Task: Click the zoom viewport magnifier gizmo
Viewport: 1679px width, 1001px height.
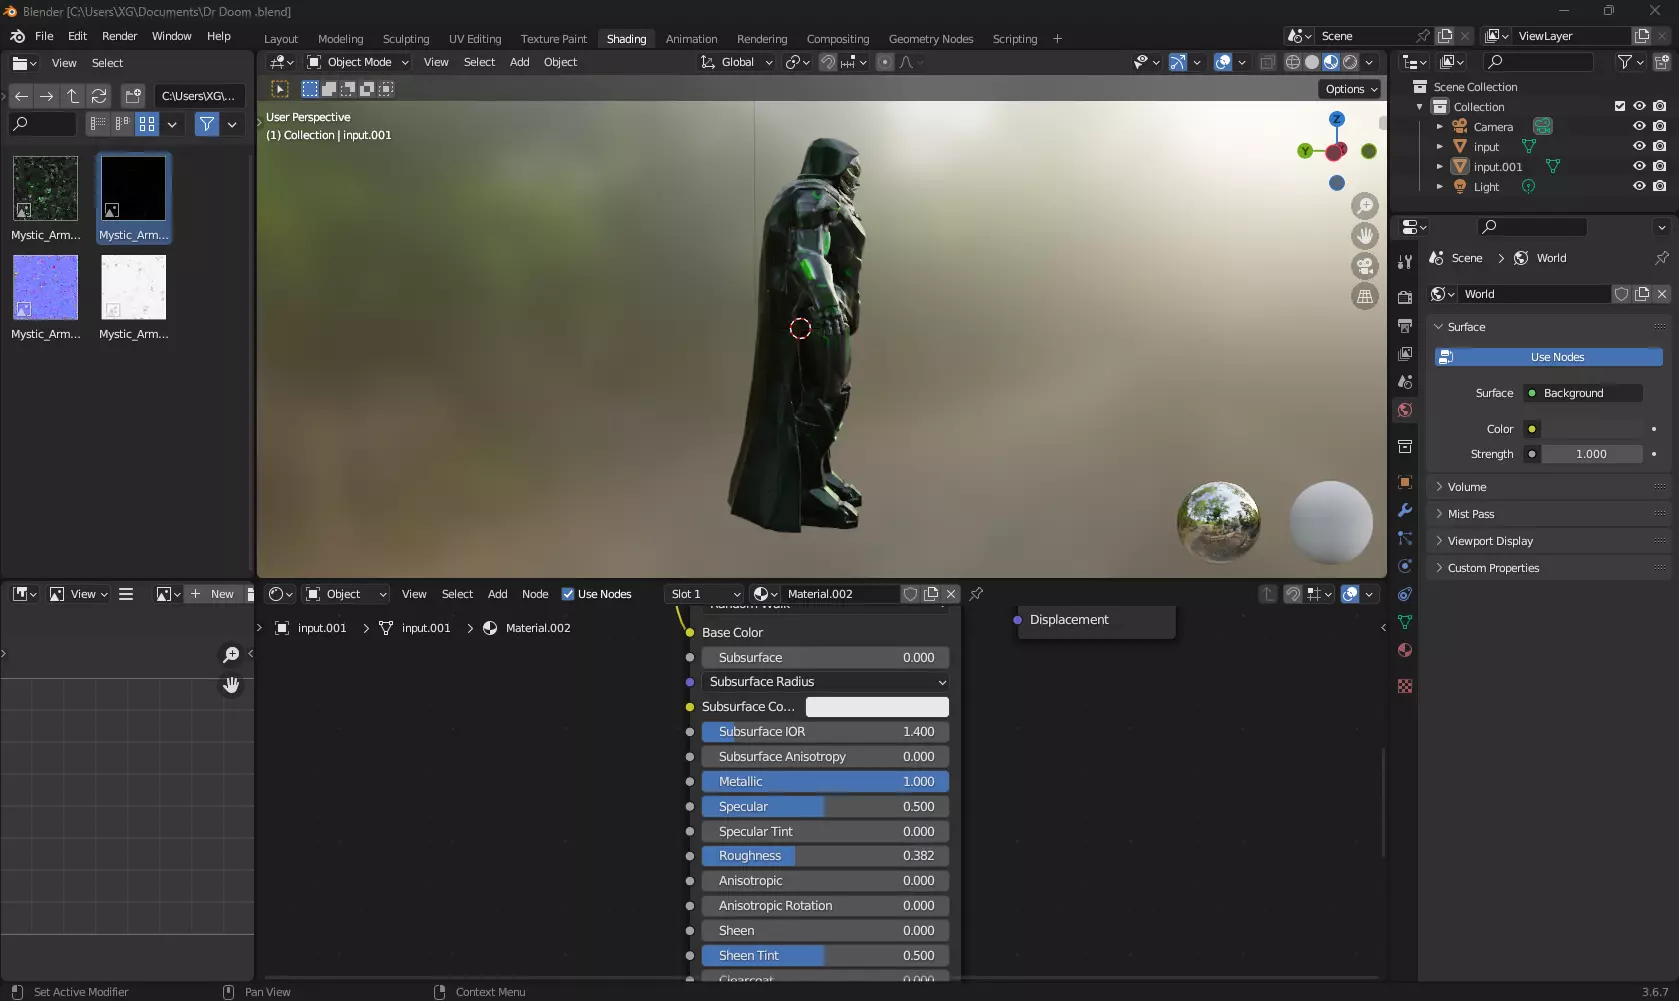Action: point(1365,206)
